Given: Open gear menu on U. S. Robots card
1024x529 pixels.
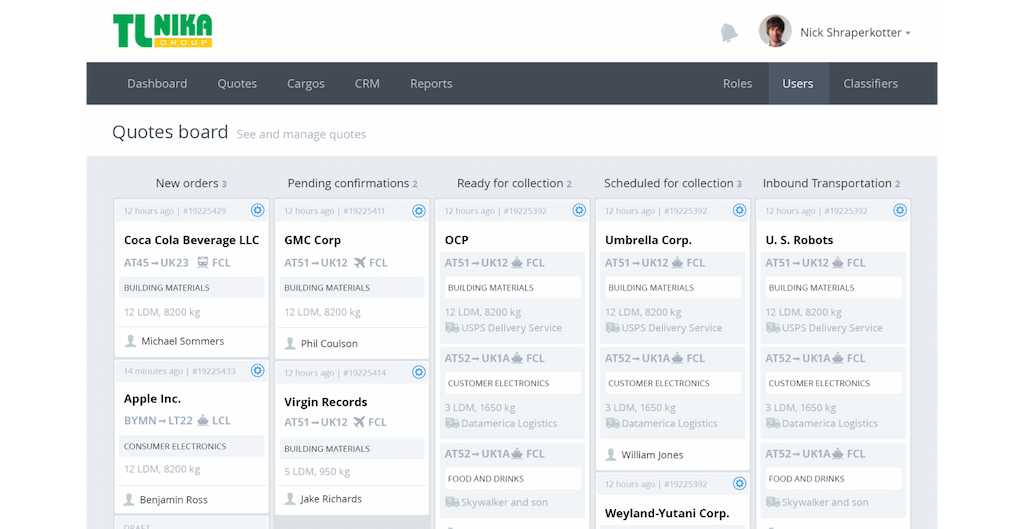Looking at the screenshot, I should coord(900,210).
